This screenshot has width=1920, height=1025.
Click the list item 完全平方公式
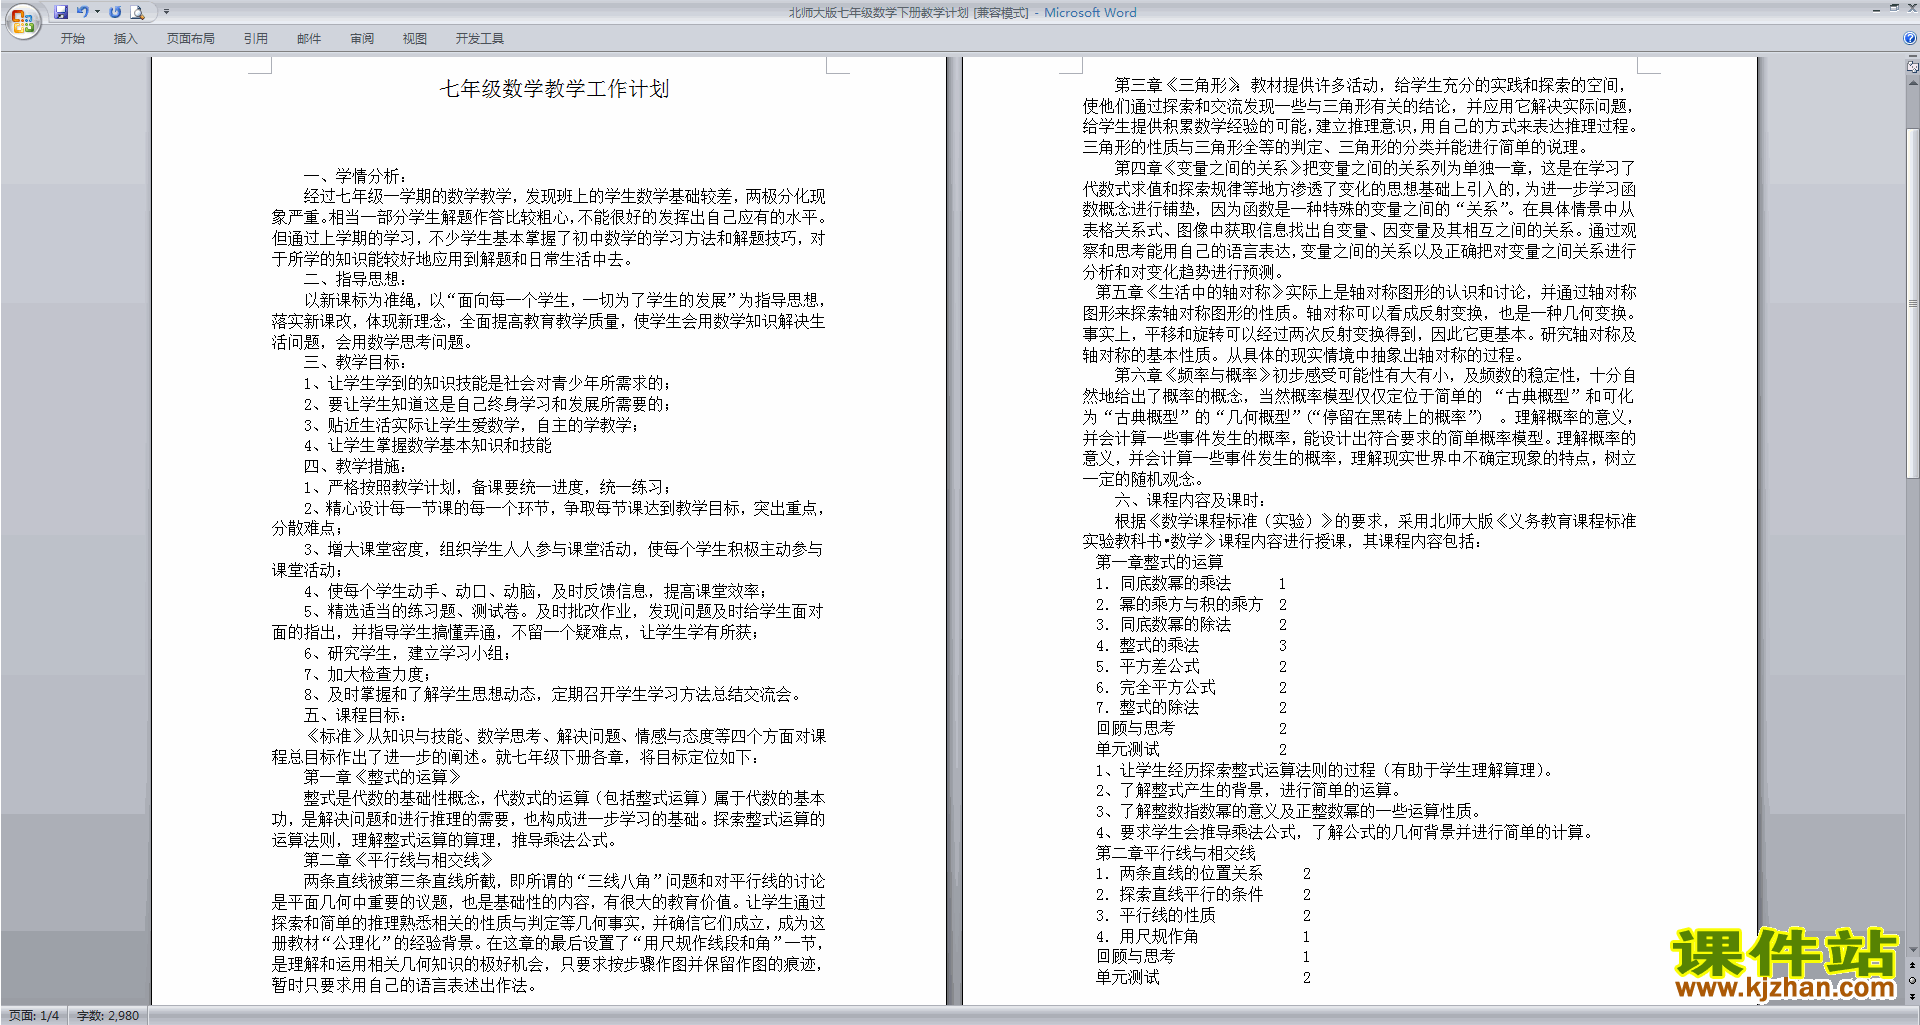(x=1167, y=687)
